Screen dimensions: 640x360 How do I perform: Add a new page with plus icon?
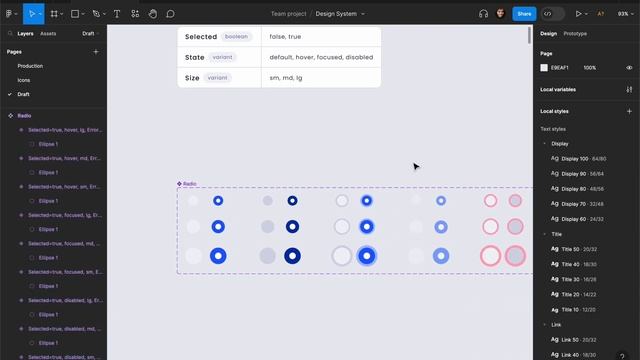96,52
